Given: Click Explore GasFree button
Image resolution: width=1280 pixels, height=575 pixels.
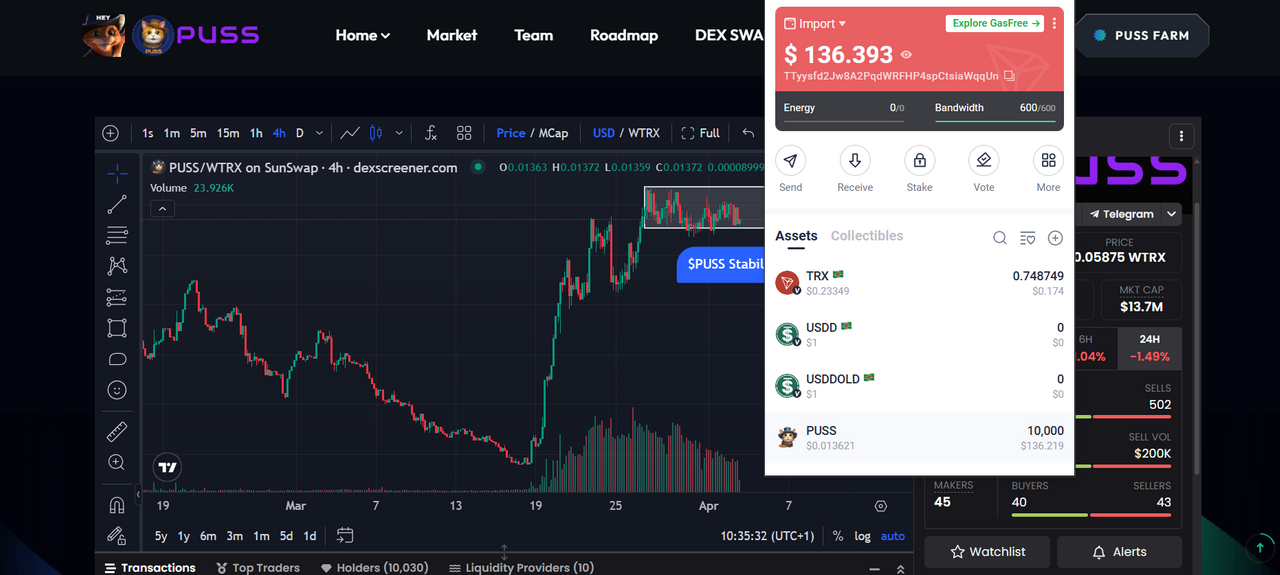Looking at the screenshot, I should 995,23.
